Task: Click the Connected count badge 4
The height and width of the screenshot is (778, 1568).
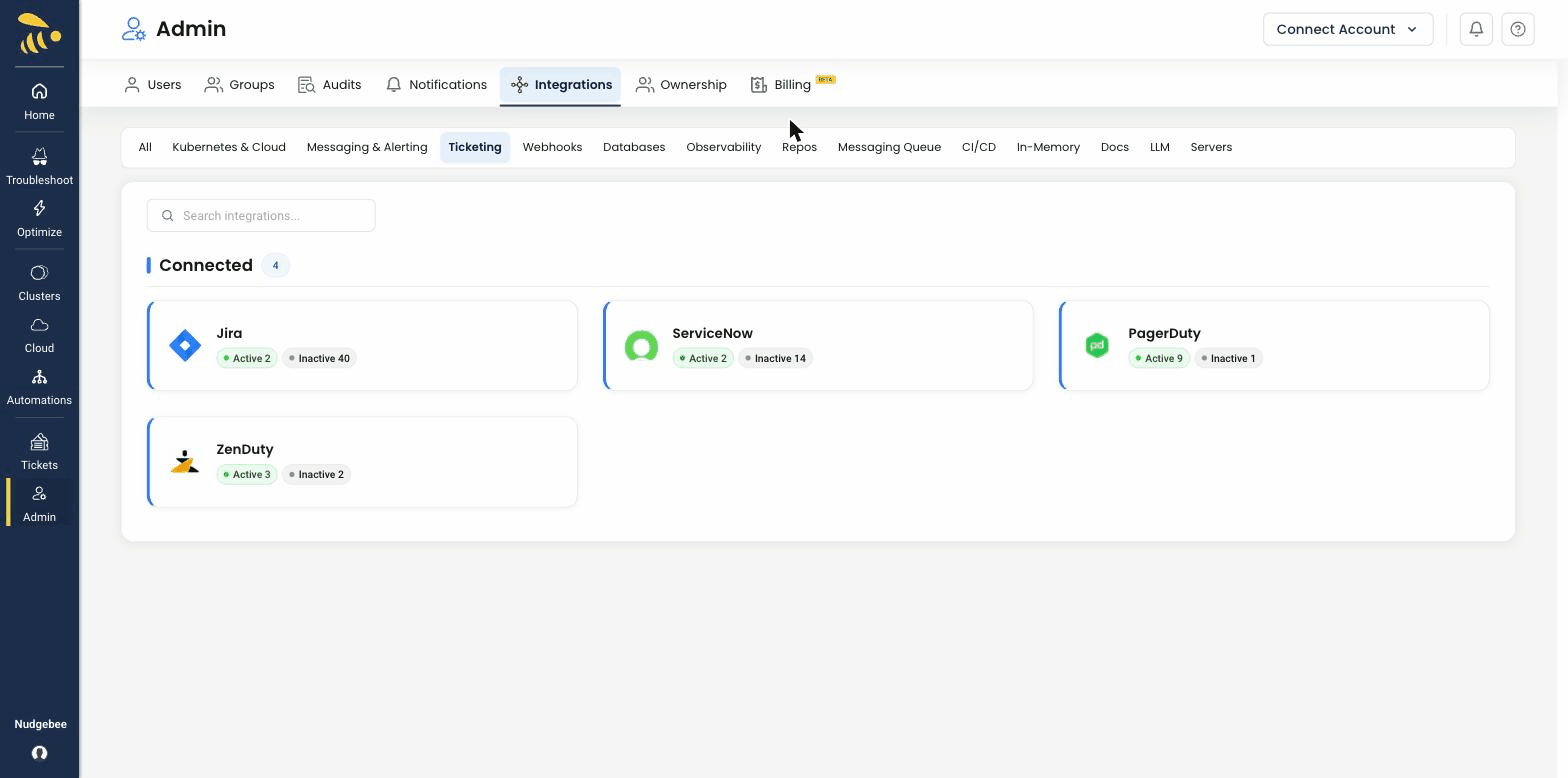Action: [275, 265]
